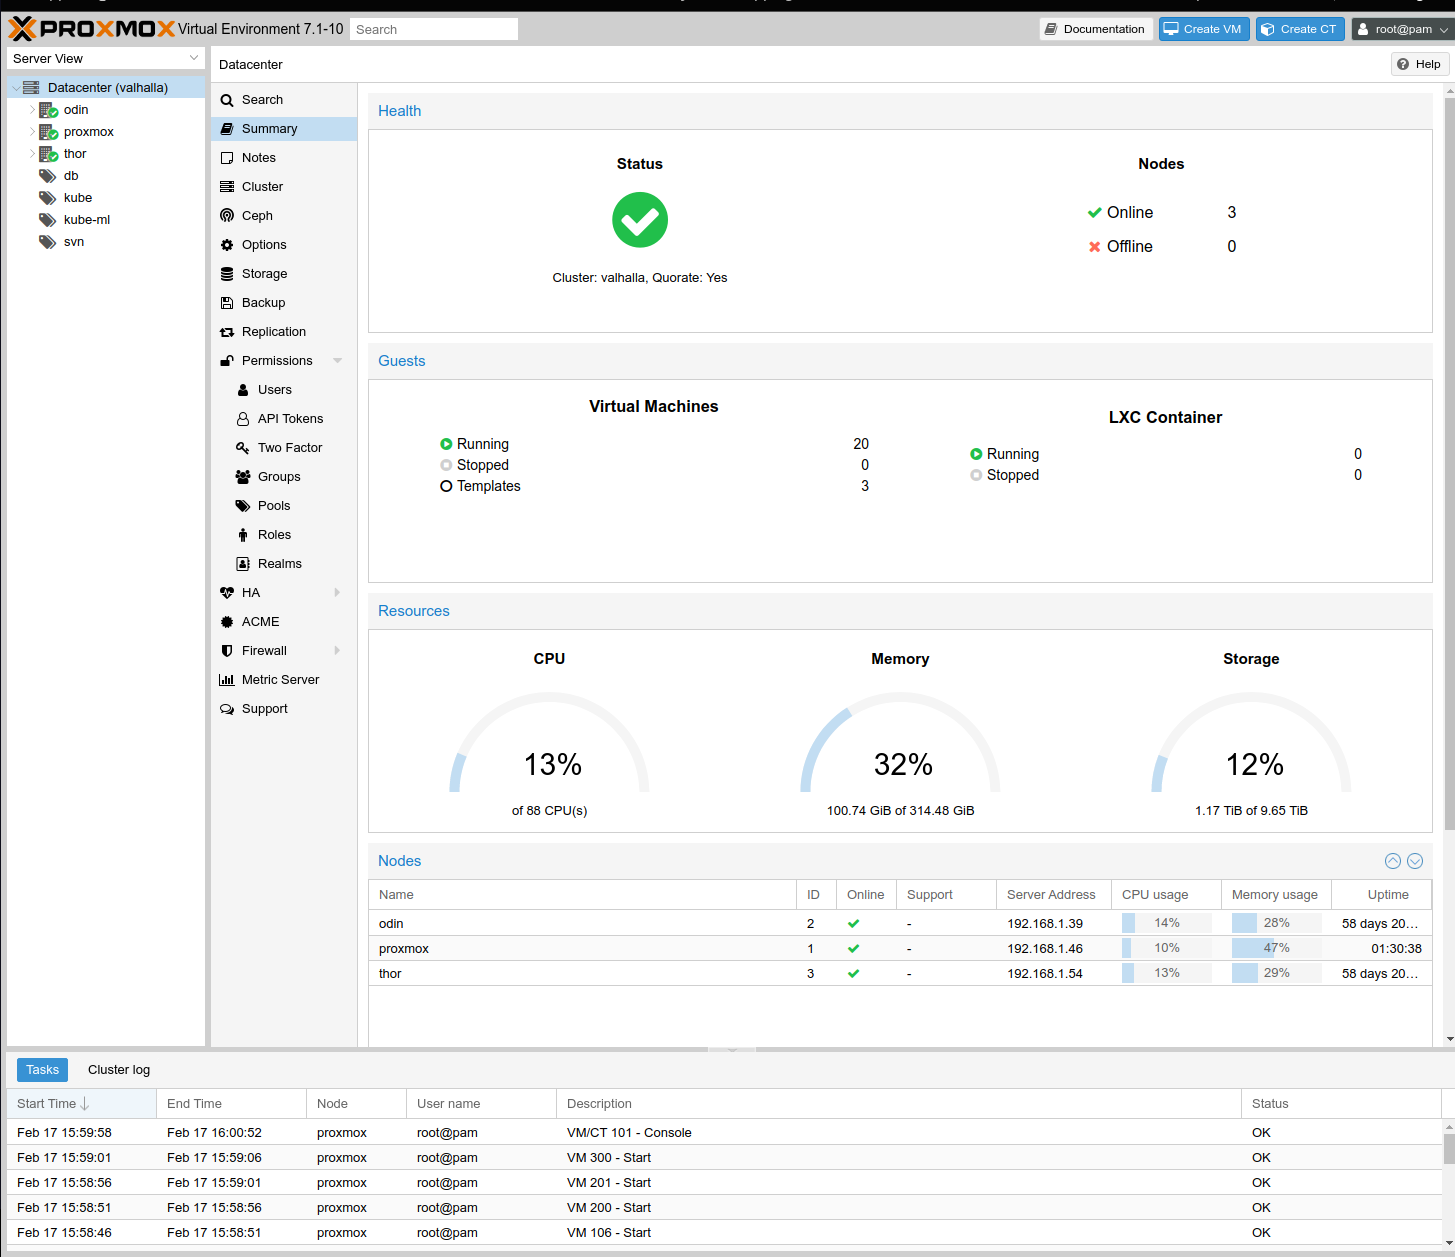Screen dimensions: 1455x1257
Task: Click the Storage database icon in sidebar
Action: point(227,274)
